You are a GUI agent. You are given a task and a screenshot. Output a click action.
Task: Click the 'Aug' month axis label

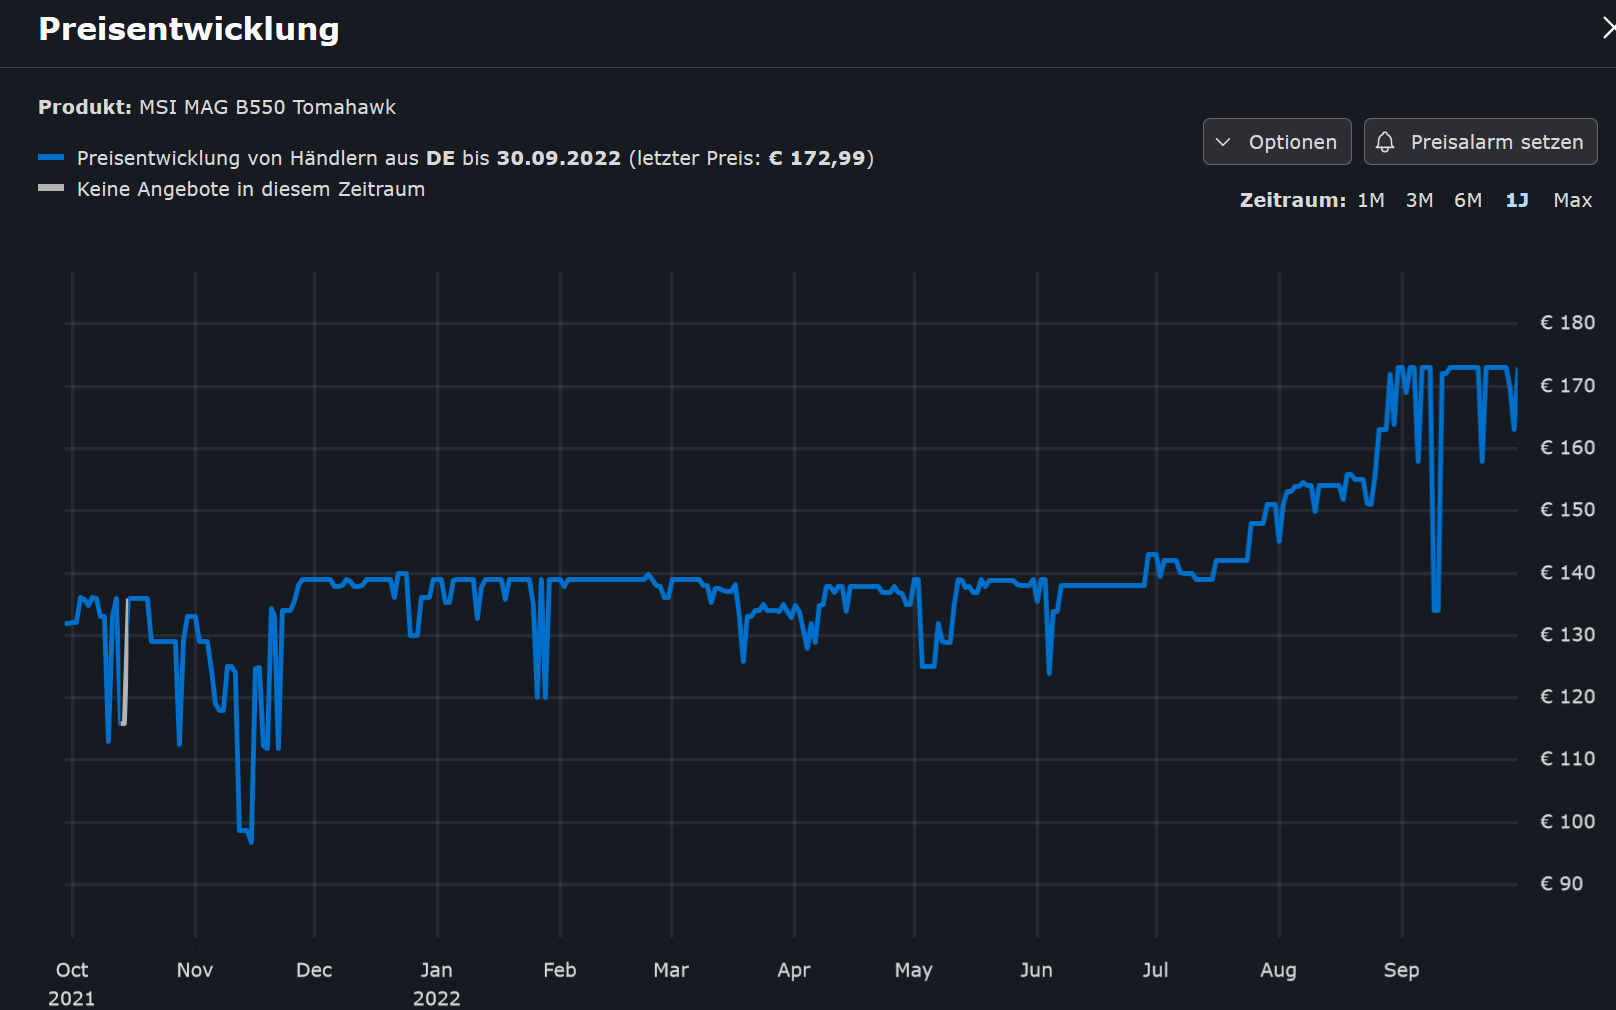[x=1279, y=970]
